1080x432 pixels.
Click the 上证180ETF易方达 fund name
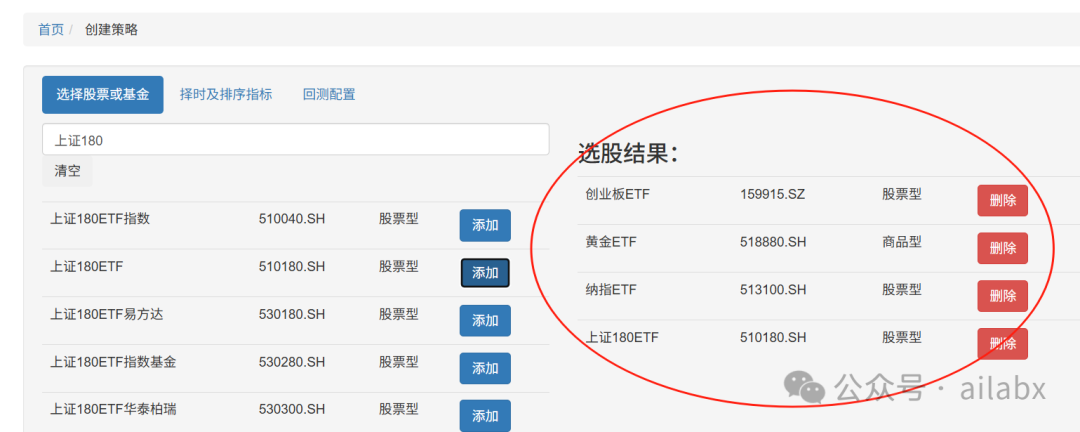[107, 314]
